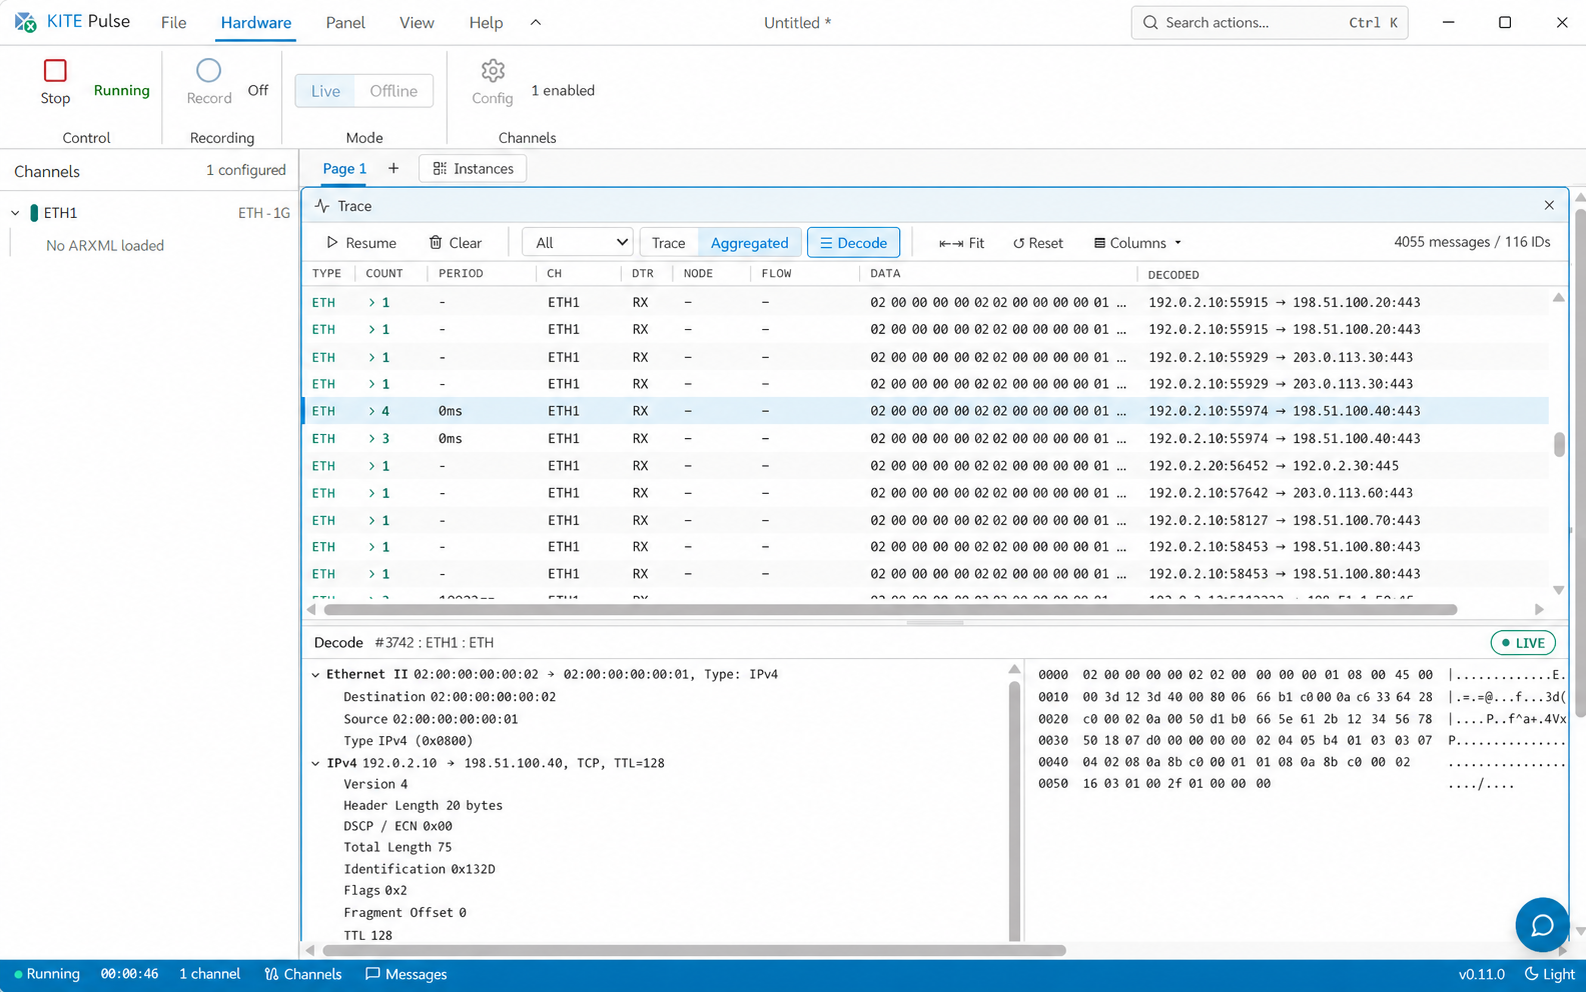Open the Hardware ribbon tab

256,22
